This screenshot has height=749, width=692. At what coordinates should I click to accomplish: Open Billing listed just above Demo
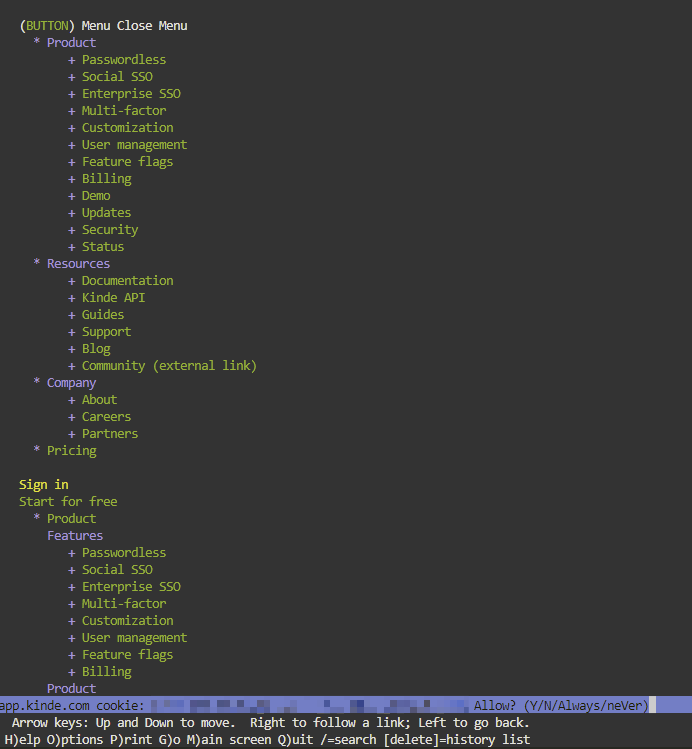coord(106,179)
